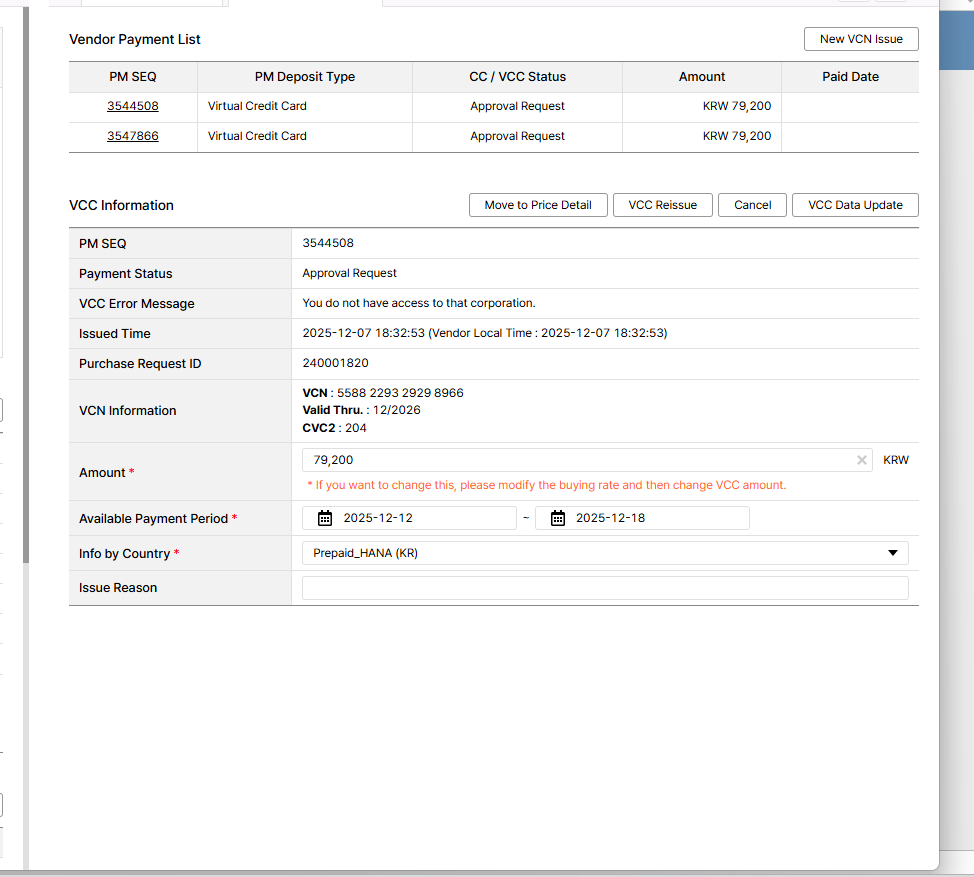Click the Issued Time value

(485, 333)
